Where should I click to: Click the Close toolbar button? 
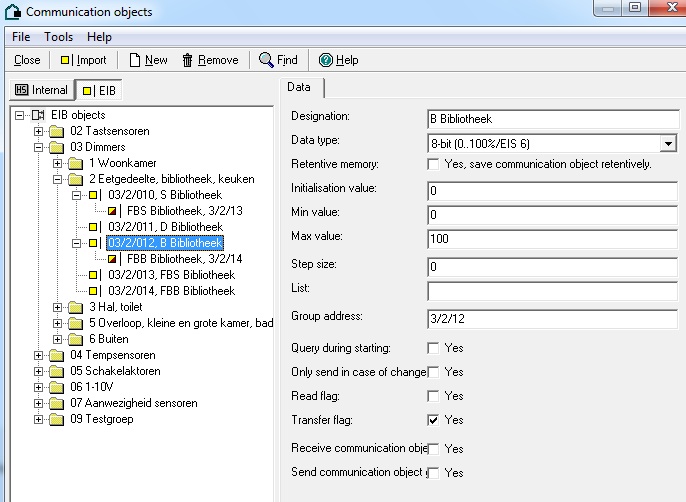27,60
